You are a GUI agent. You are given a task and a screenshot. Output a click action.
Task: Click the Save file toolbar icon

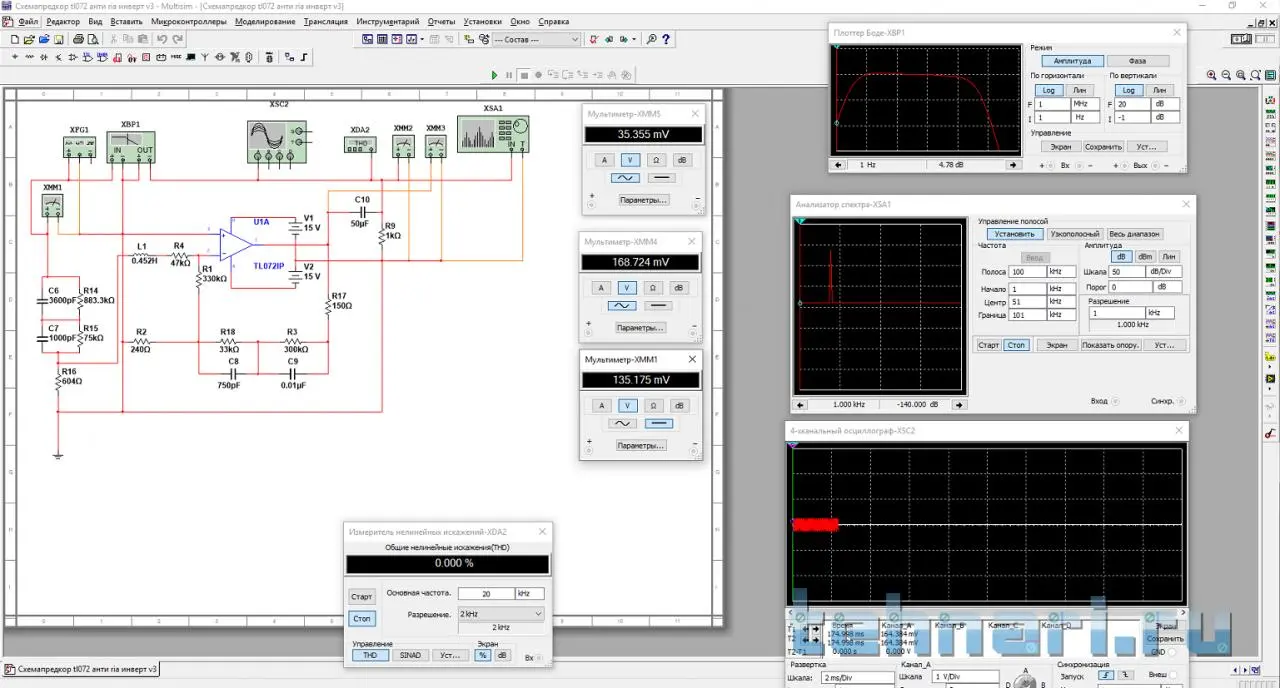pyautogui.click(x=59, y=40)
